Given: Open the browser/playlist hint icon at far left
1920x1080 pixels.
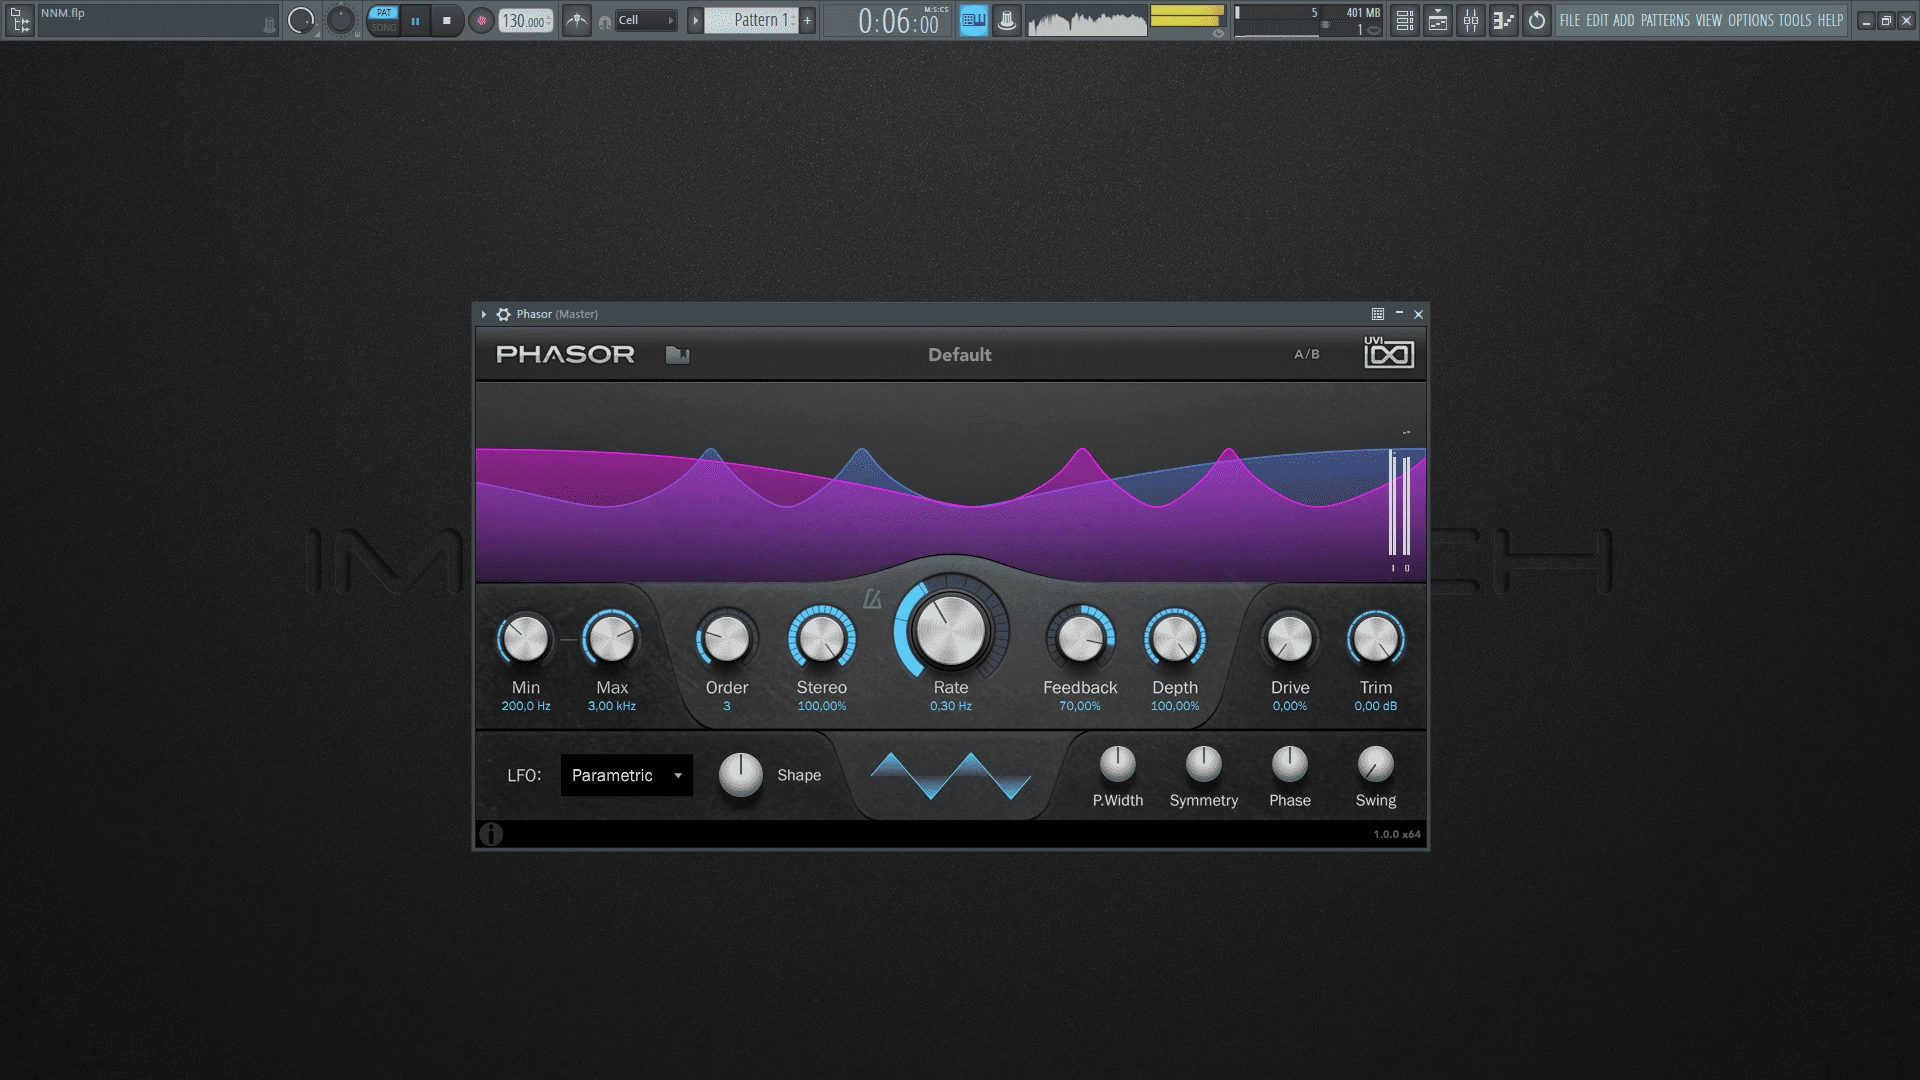Looking at the screenshot, I should [20, 20].
